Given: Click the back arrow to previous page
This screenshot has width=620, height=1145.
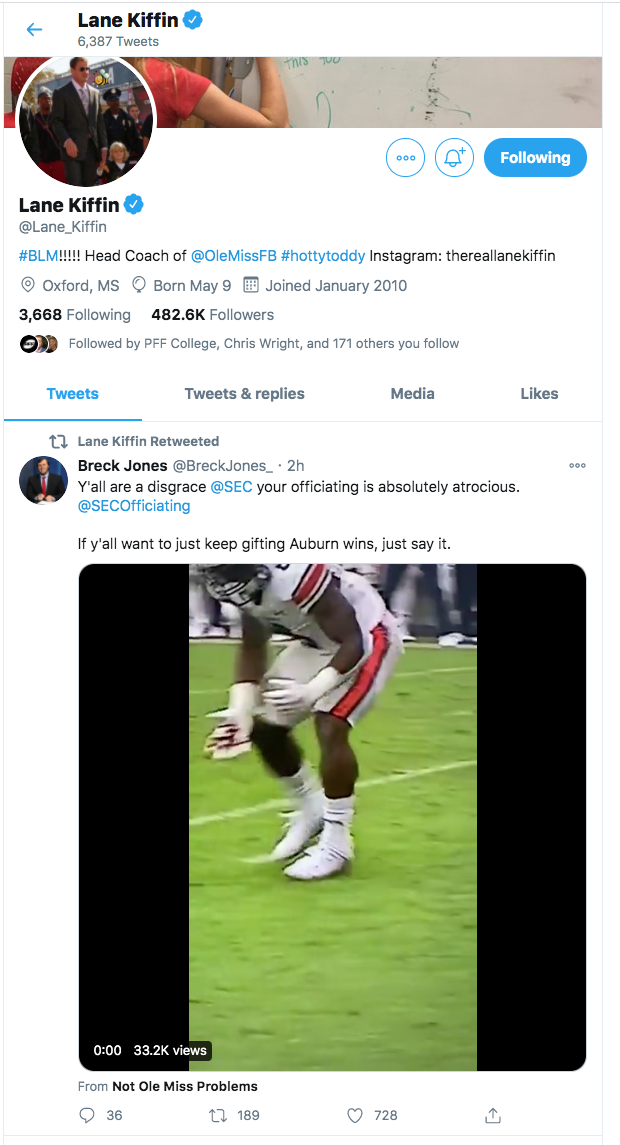Looking at the screenshot, I should pos(34,29).
